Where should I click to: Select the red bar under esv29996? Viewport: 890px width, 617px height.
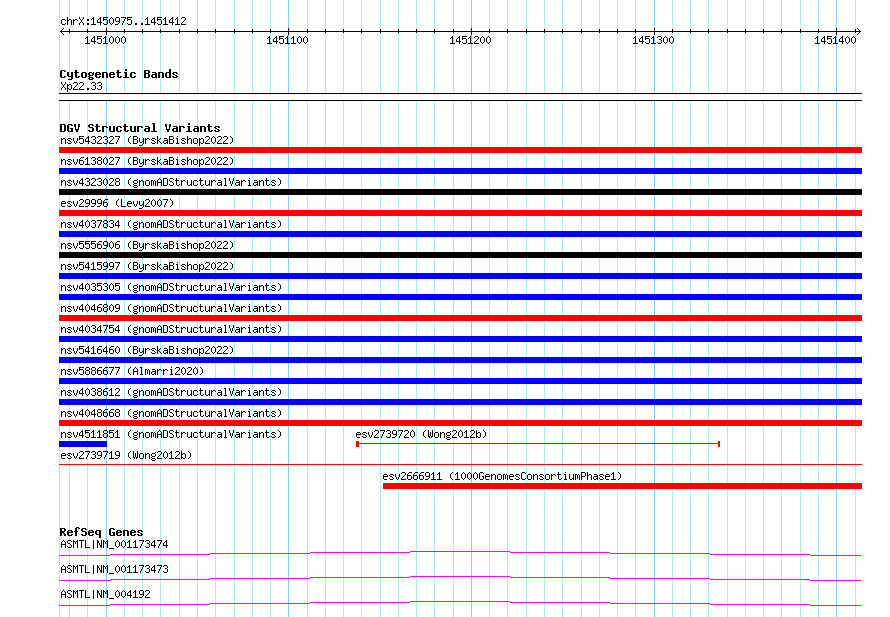[x=460, y=213]
